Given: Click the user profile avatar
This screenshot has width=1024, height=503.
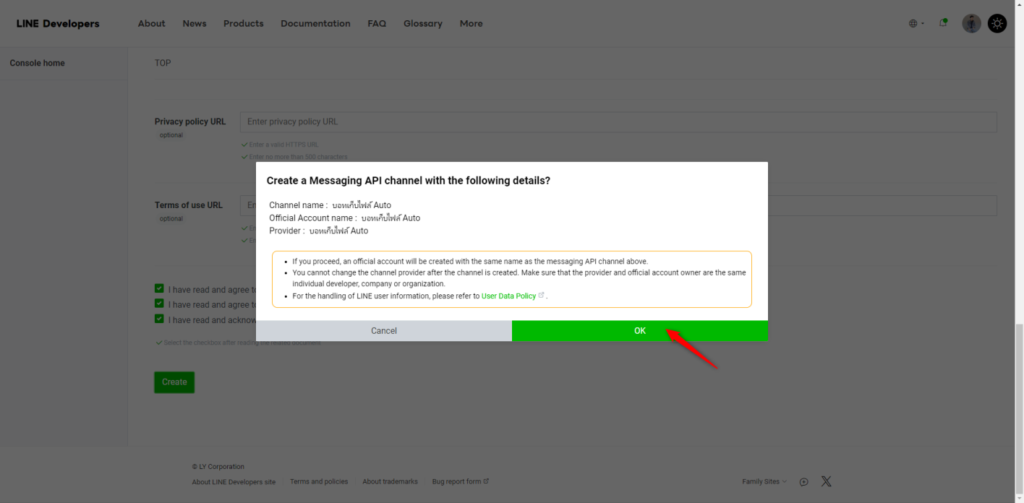Looking at the screenshot, I should 971,23.
